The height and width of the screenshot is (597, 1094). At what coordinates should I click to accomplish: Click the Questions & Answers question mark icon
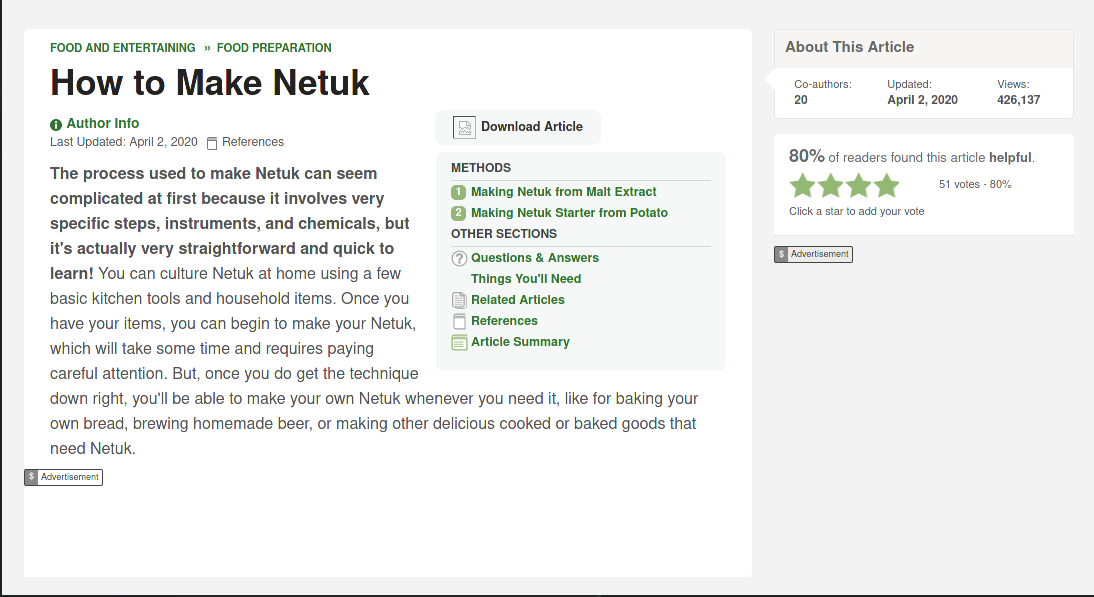459,258
